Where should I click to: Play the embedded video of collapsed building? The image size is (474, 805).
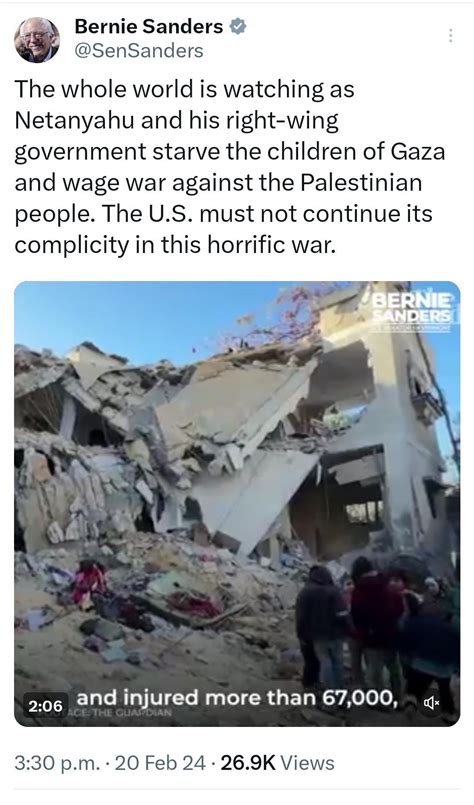click(237, 504)
